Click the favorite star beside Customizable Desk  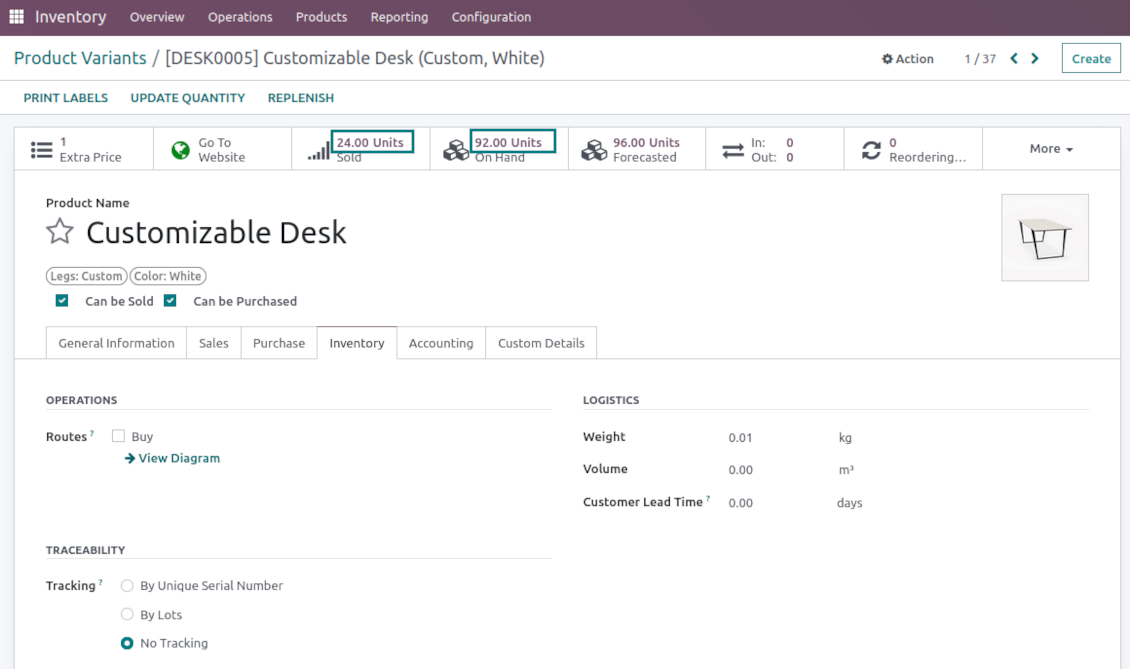pos(60,232)
